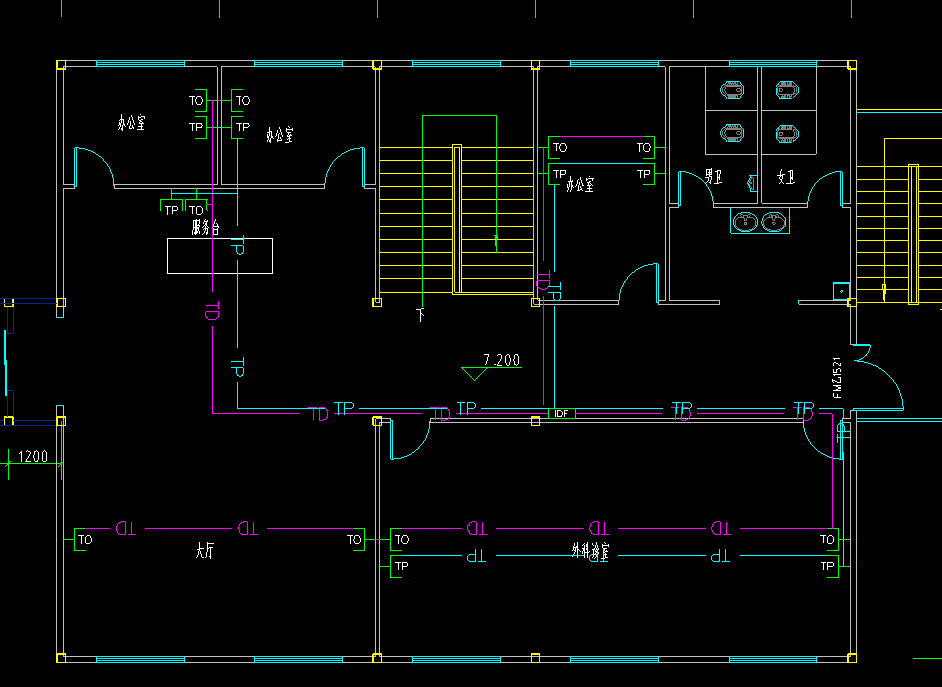Image resolution: width=942 pixels, height=687 pixels.
Task: Select the left wash basin below restrooms
Action: 746,221
